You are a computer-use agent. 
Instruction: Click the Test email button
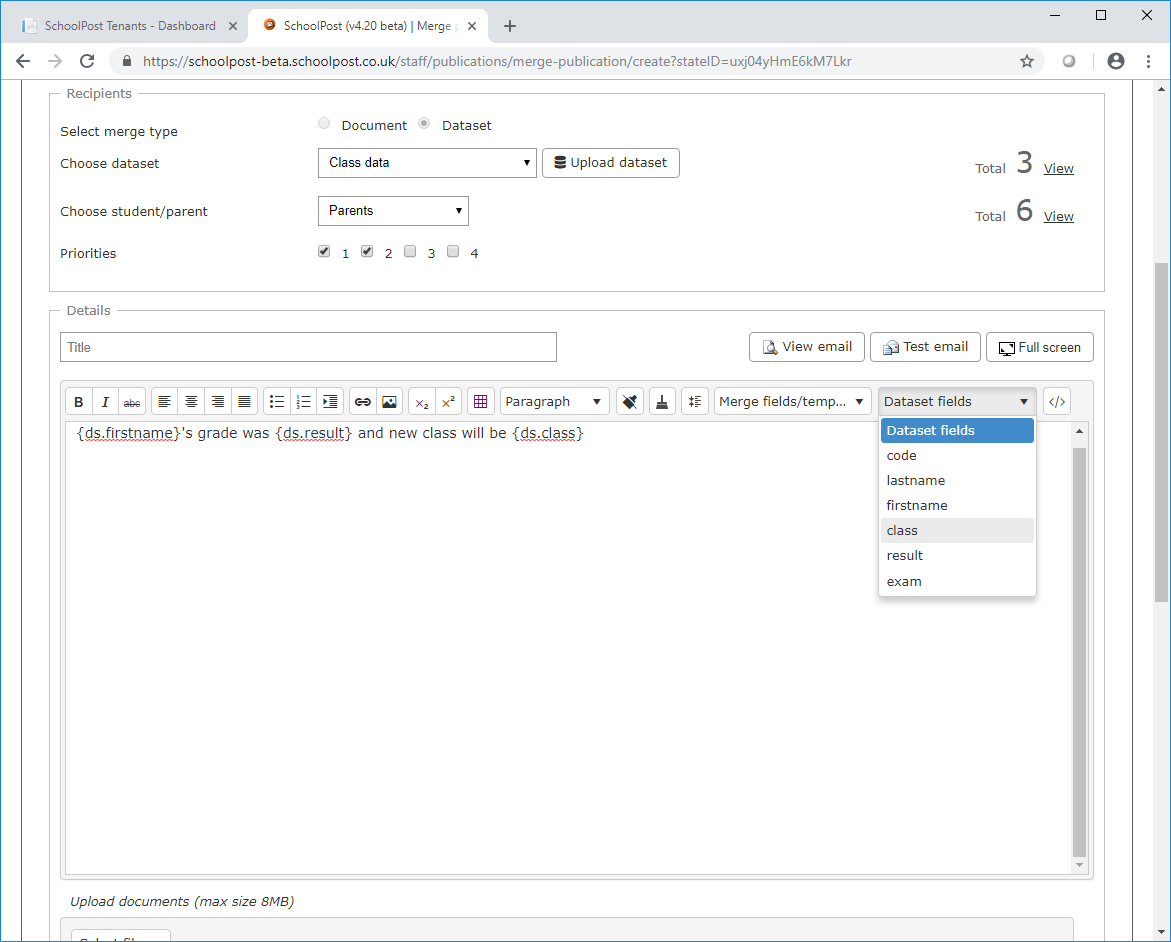[x=925, y=347]
